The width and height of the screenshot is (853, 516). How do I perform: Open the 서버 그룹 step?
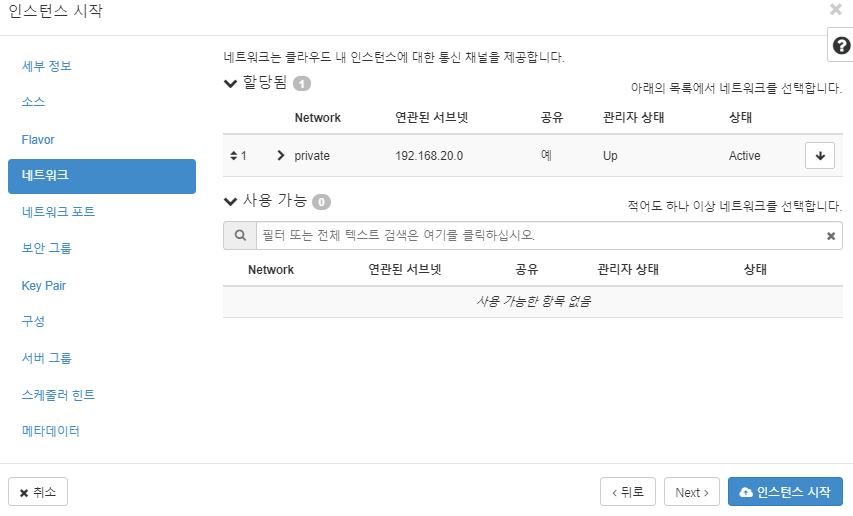point(47,358)
